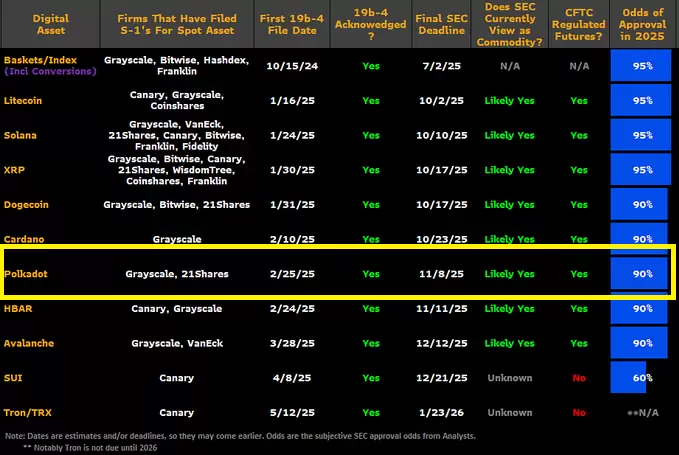679x455 pixels.
Task: Click the Canary, Grayscale firms cell for HBAR
Action: [x=177, y=308]
